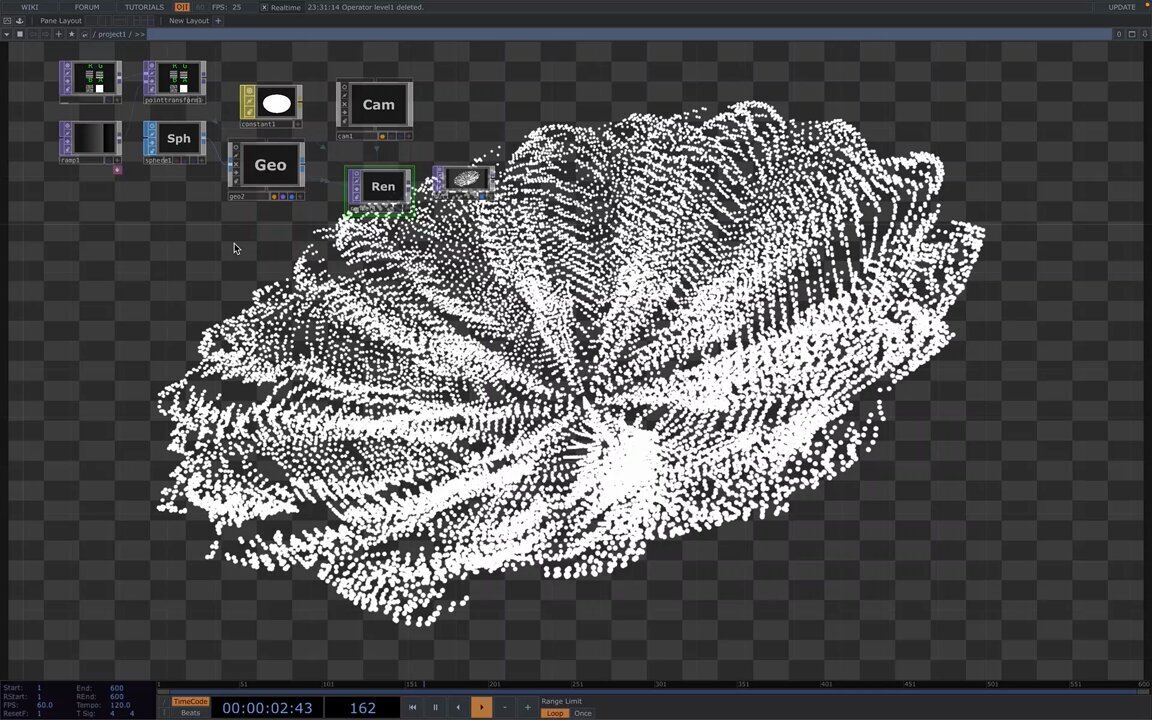Click the frame number 162 field
Viewport: 1152px width, 720px height.
[362, 708]
